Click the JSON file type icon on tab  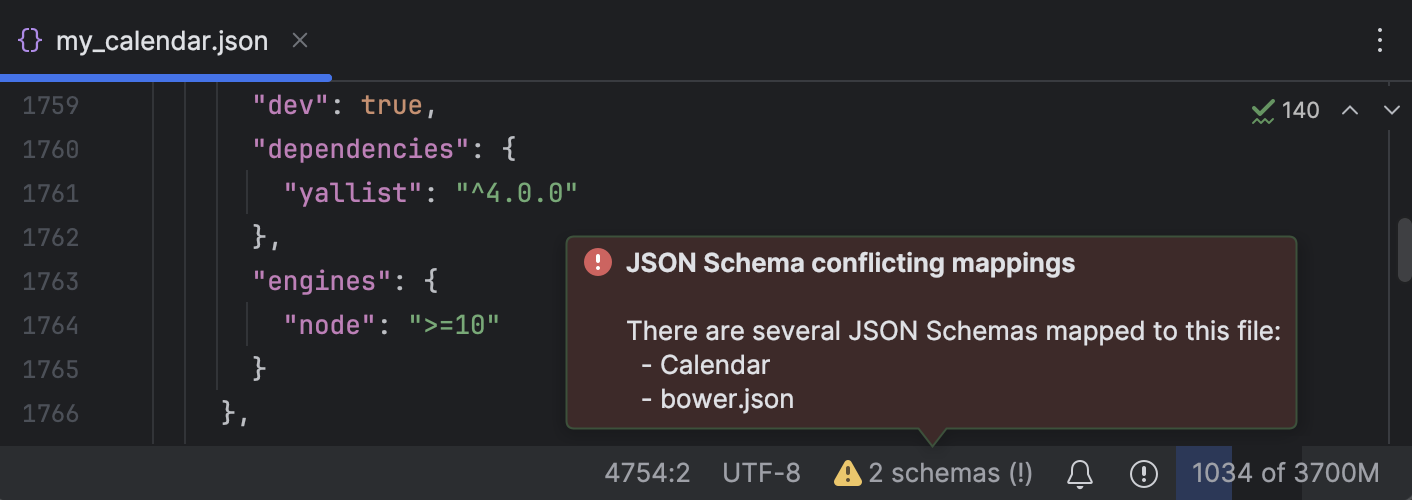[31, 41]
